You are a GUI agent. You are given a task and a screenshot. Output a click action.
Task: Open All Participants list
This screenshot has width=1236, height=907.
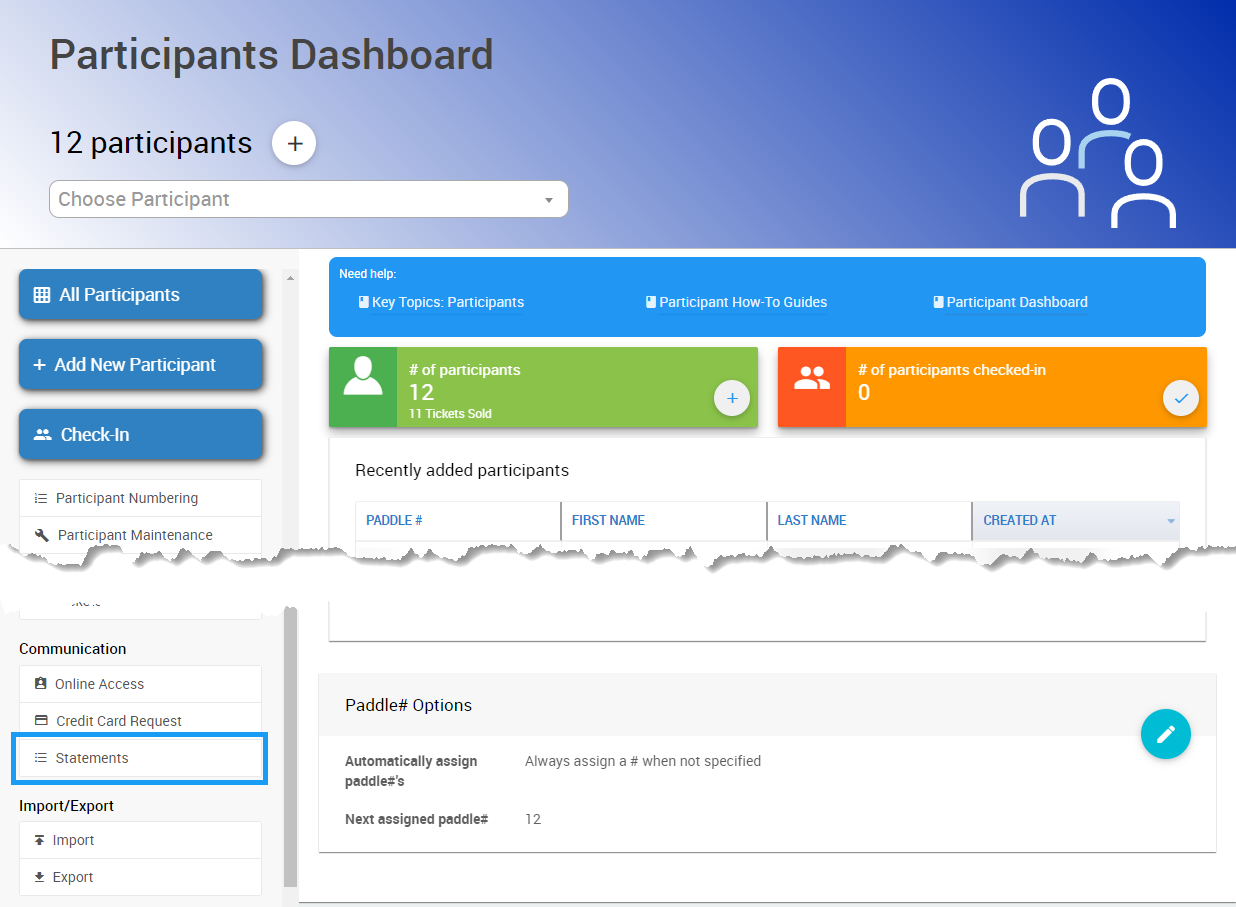pyautogui.click(x=141, y=295)
